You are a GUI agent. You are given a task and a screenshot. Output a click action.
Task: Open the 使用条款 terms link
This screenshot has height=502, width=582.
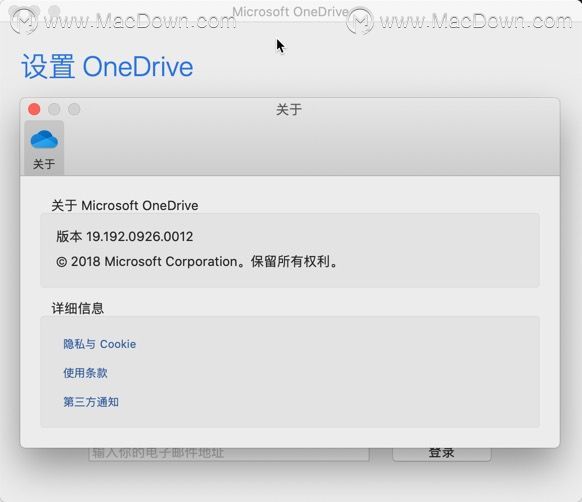(x=85, y=373)
